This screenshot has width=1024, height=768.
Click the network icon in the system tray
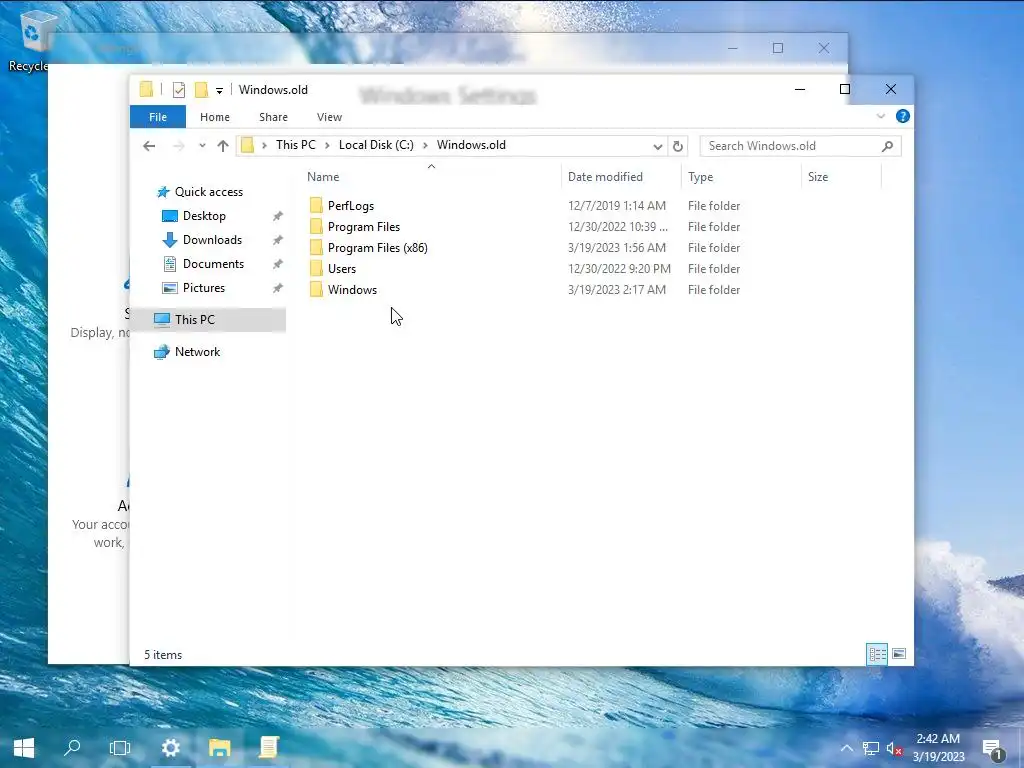(871, 748)
